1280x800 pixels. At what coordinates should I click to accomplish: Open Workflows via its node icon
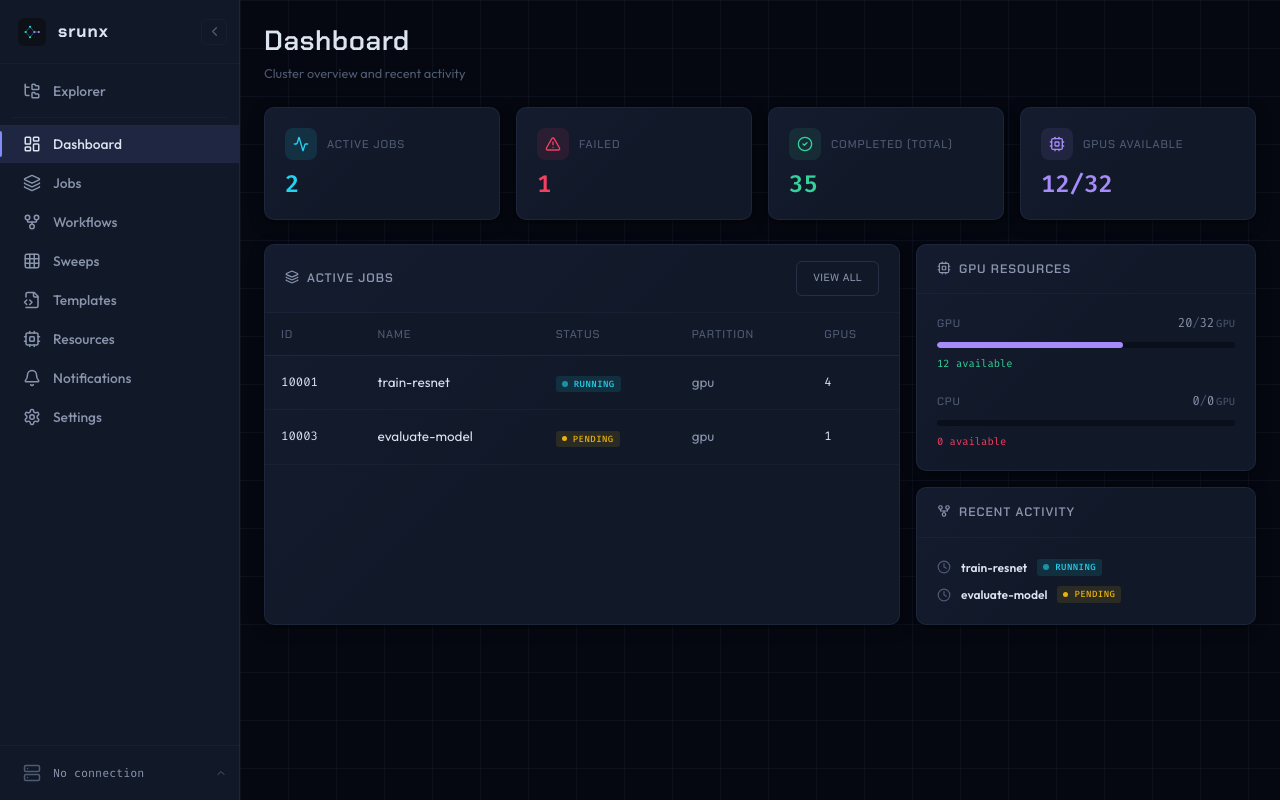click(x=32, y=222)
